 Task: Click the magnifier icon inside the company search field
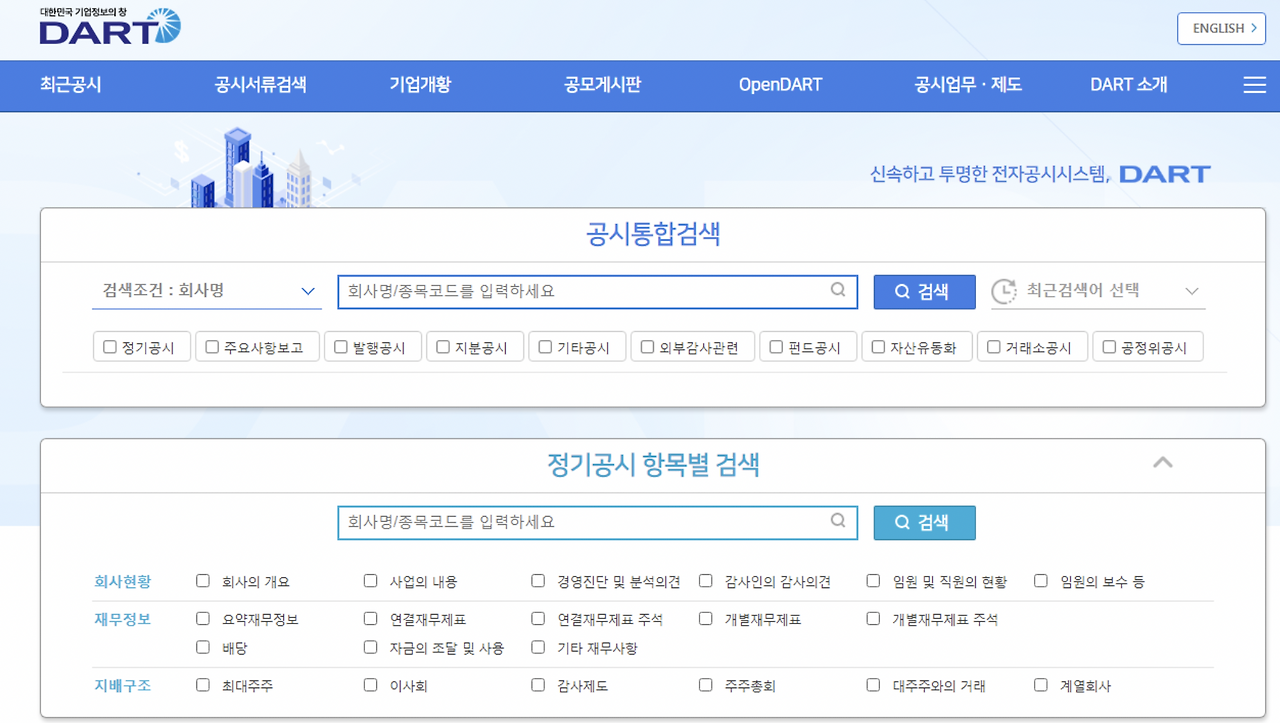(x=838, y=291)
